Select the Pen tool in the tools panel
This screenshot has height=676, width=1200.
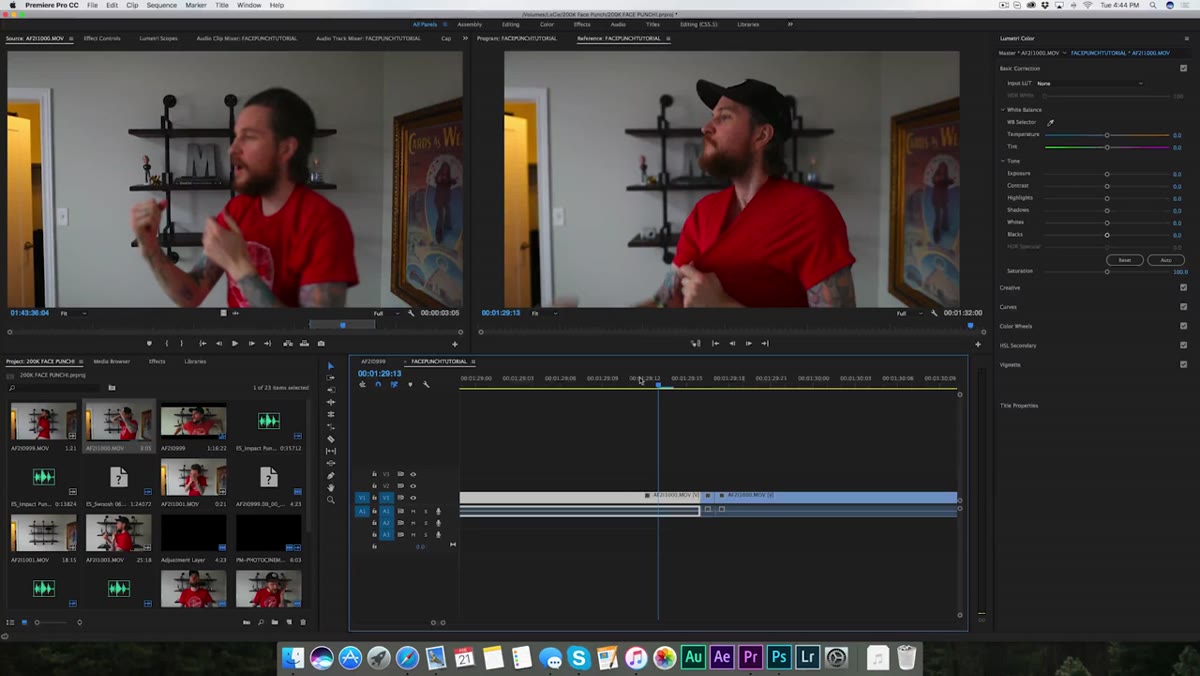pyautogui.click(x=331, y=476)
